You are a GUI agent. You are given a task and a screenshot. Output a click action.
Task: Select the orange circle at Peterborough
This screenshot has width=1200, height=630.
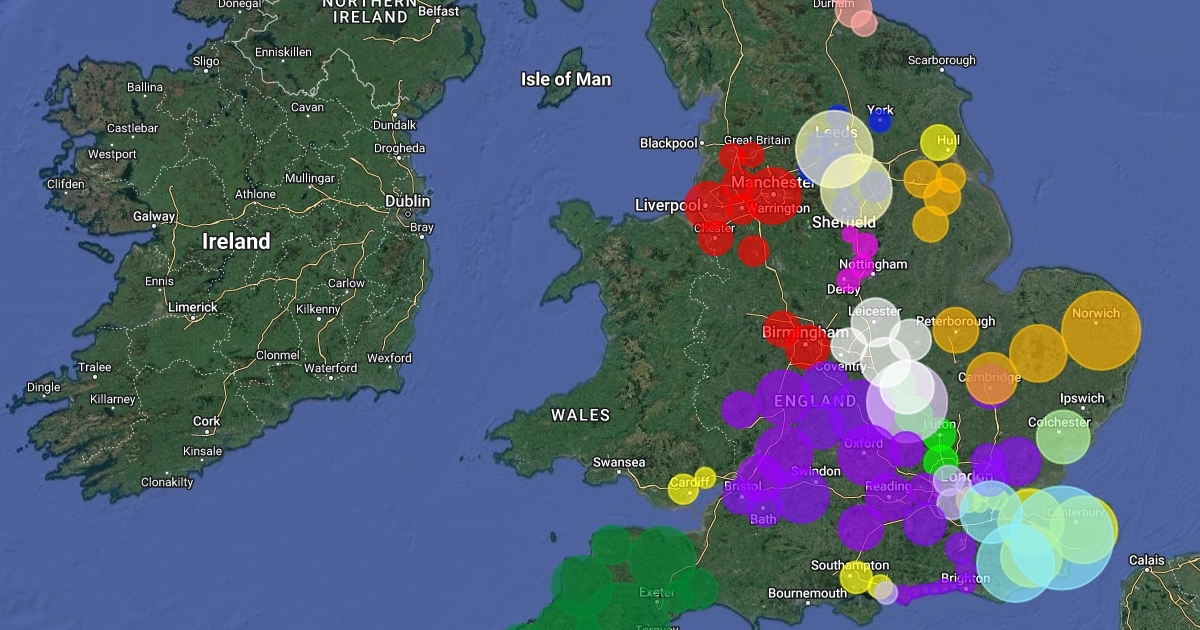[x=956, y=330]
